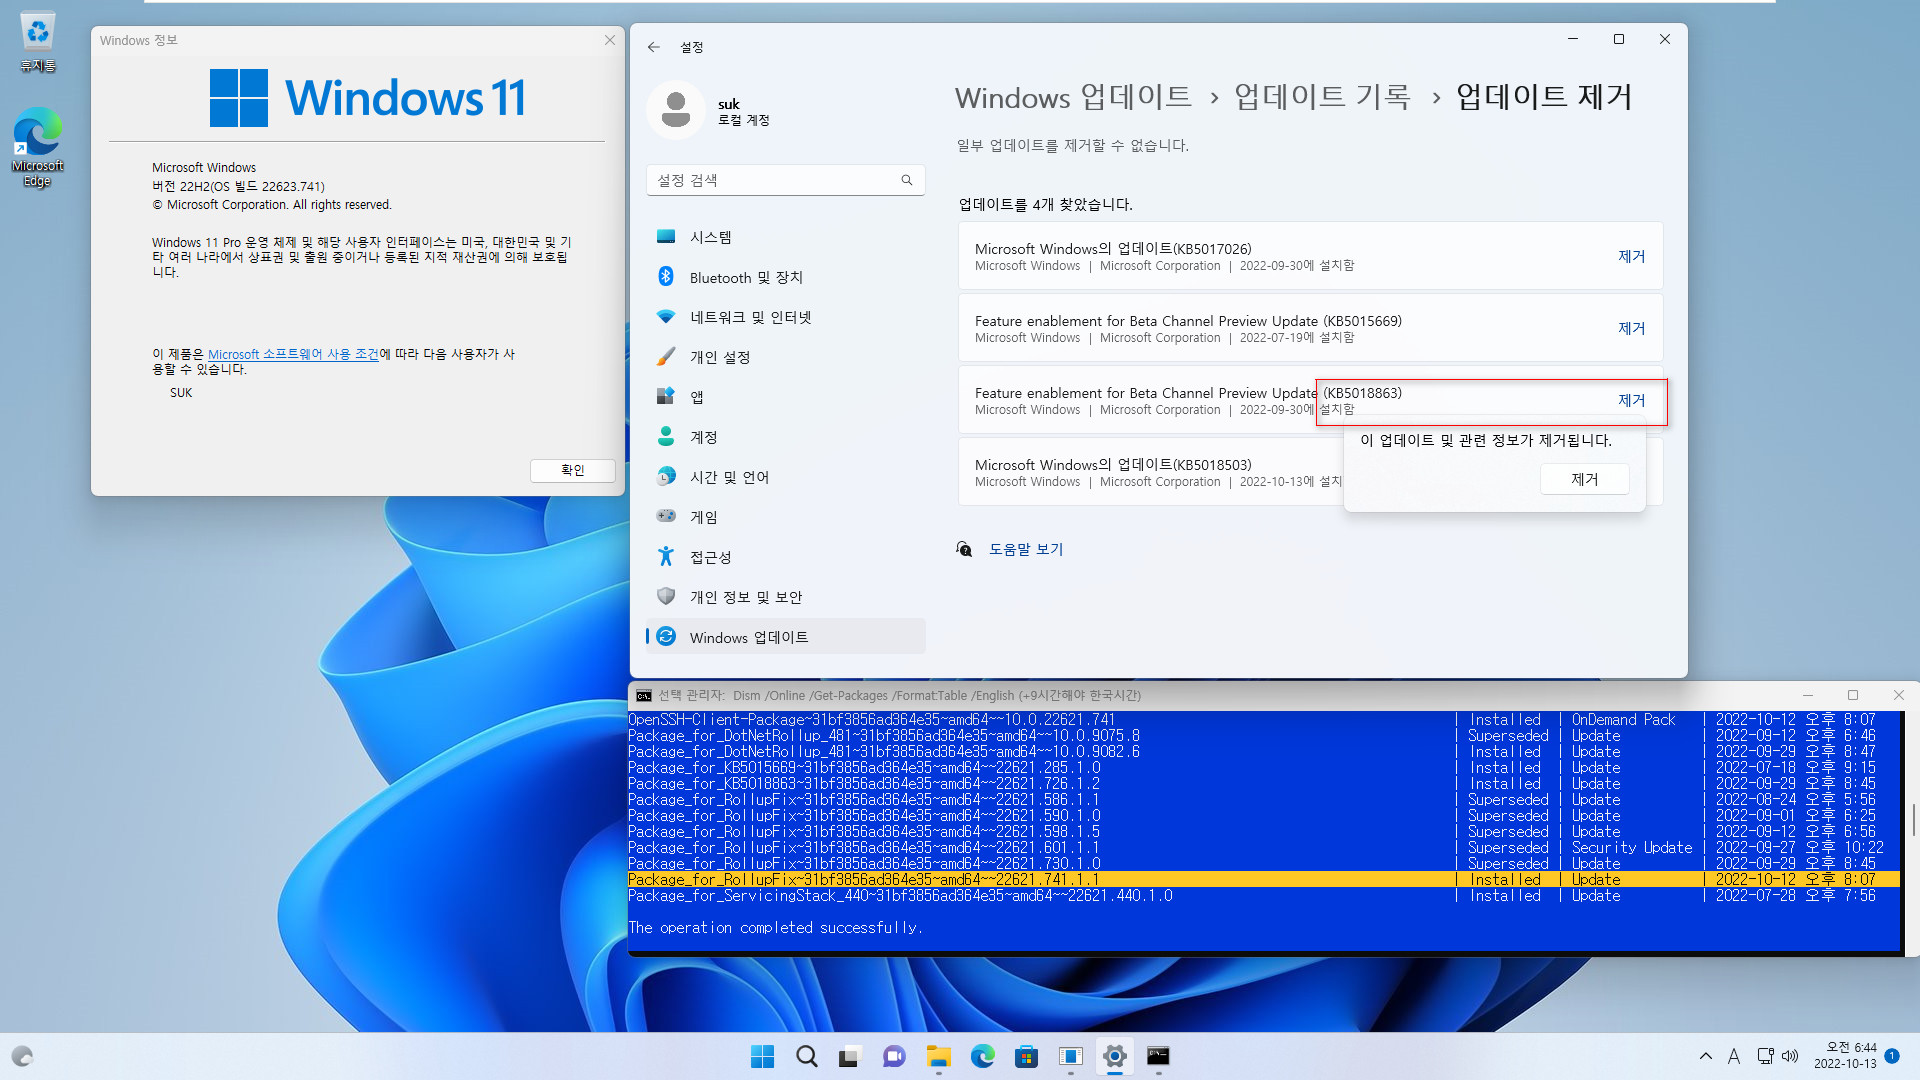
Task: Click the System monitor icon in sidebar
Action: point(666,236)
